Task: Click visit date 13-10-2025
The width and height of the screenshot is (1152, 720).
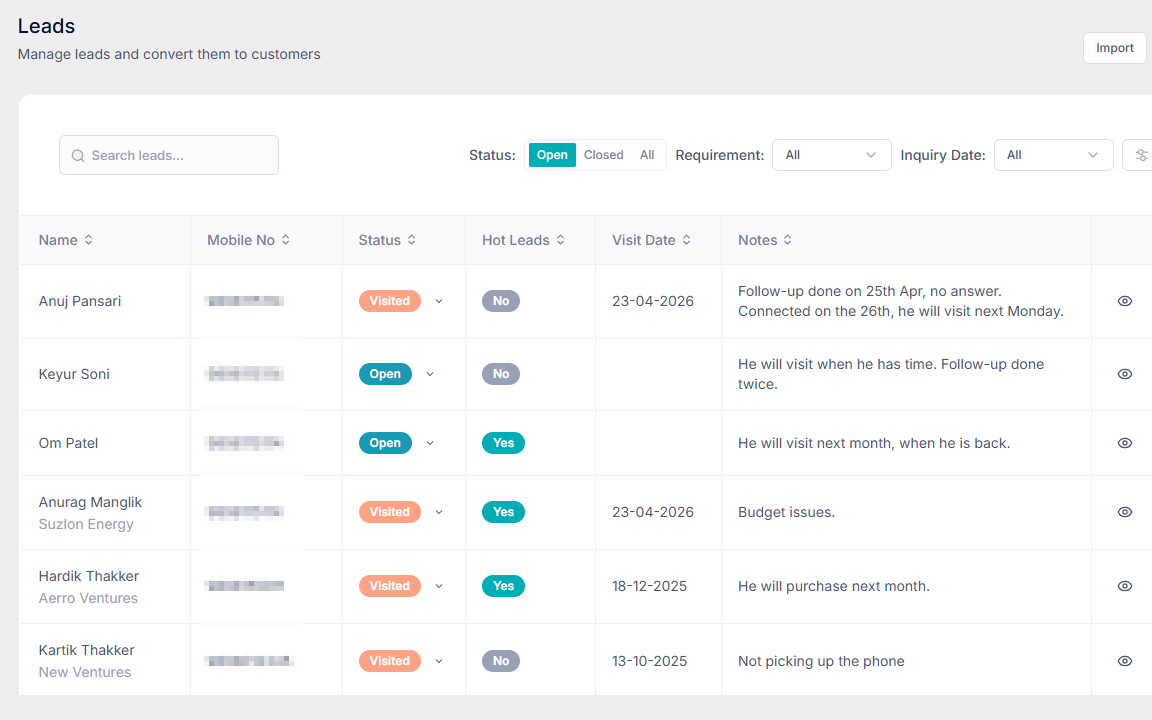Action: (649, 661)
